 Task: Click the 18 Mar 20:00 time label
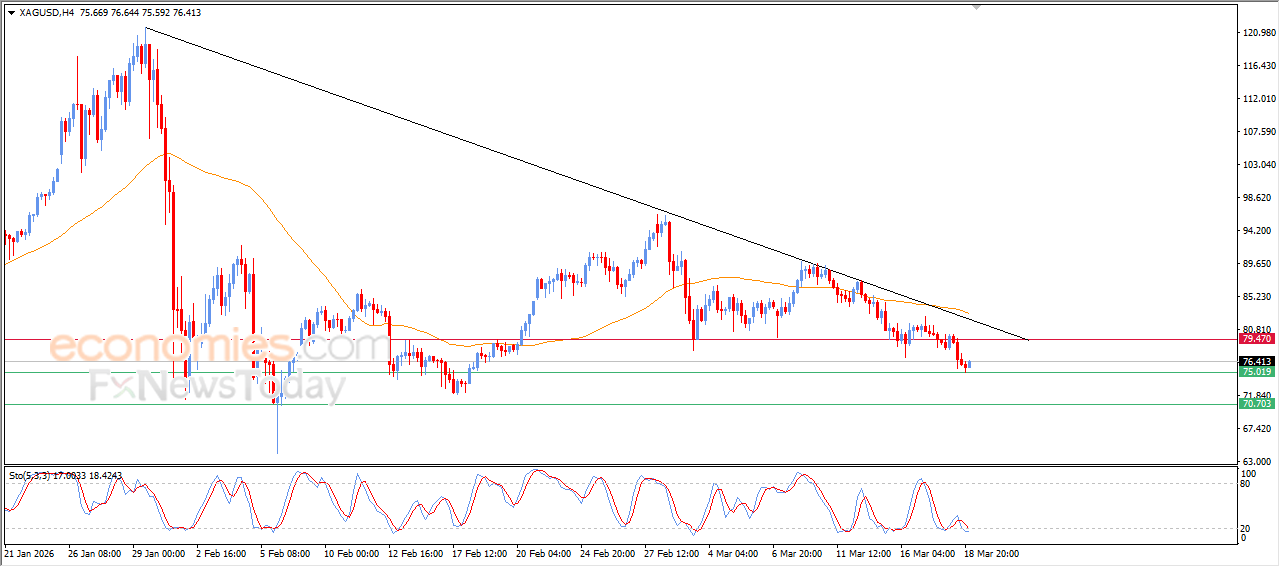click(x=990, y=552)
